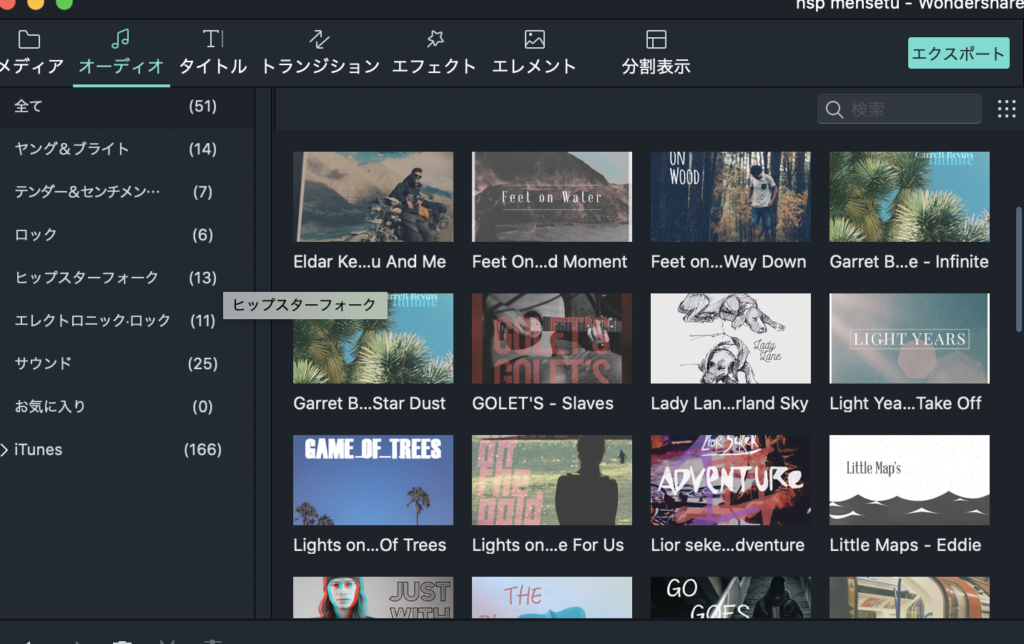The width and height of the screenshot is (1024, 644).
Task: Select the Garret B...e - Infinite thumbnail
Action: point(910,197)
